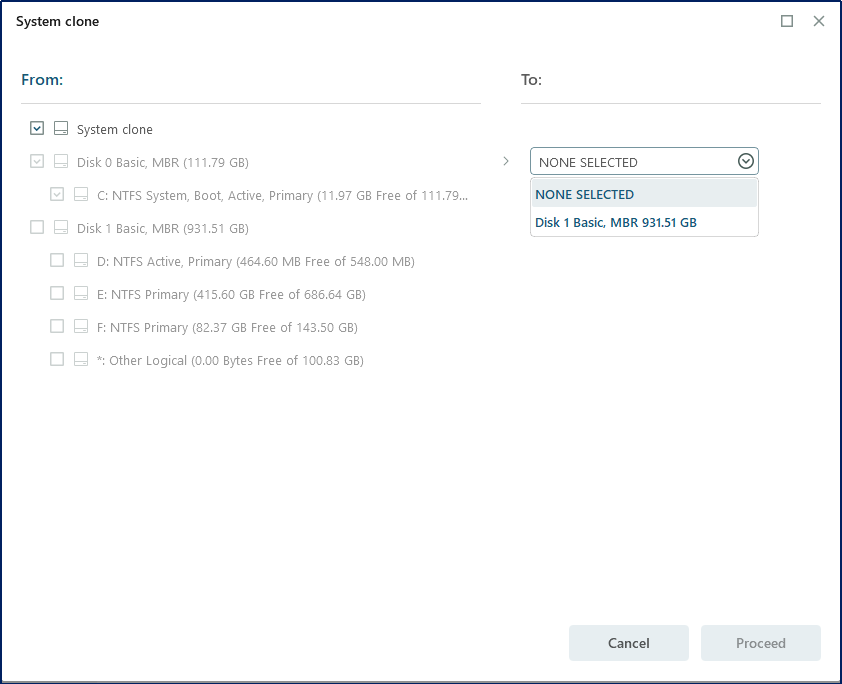Click the arrow icon between From and To

tap(505, 161)
